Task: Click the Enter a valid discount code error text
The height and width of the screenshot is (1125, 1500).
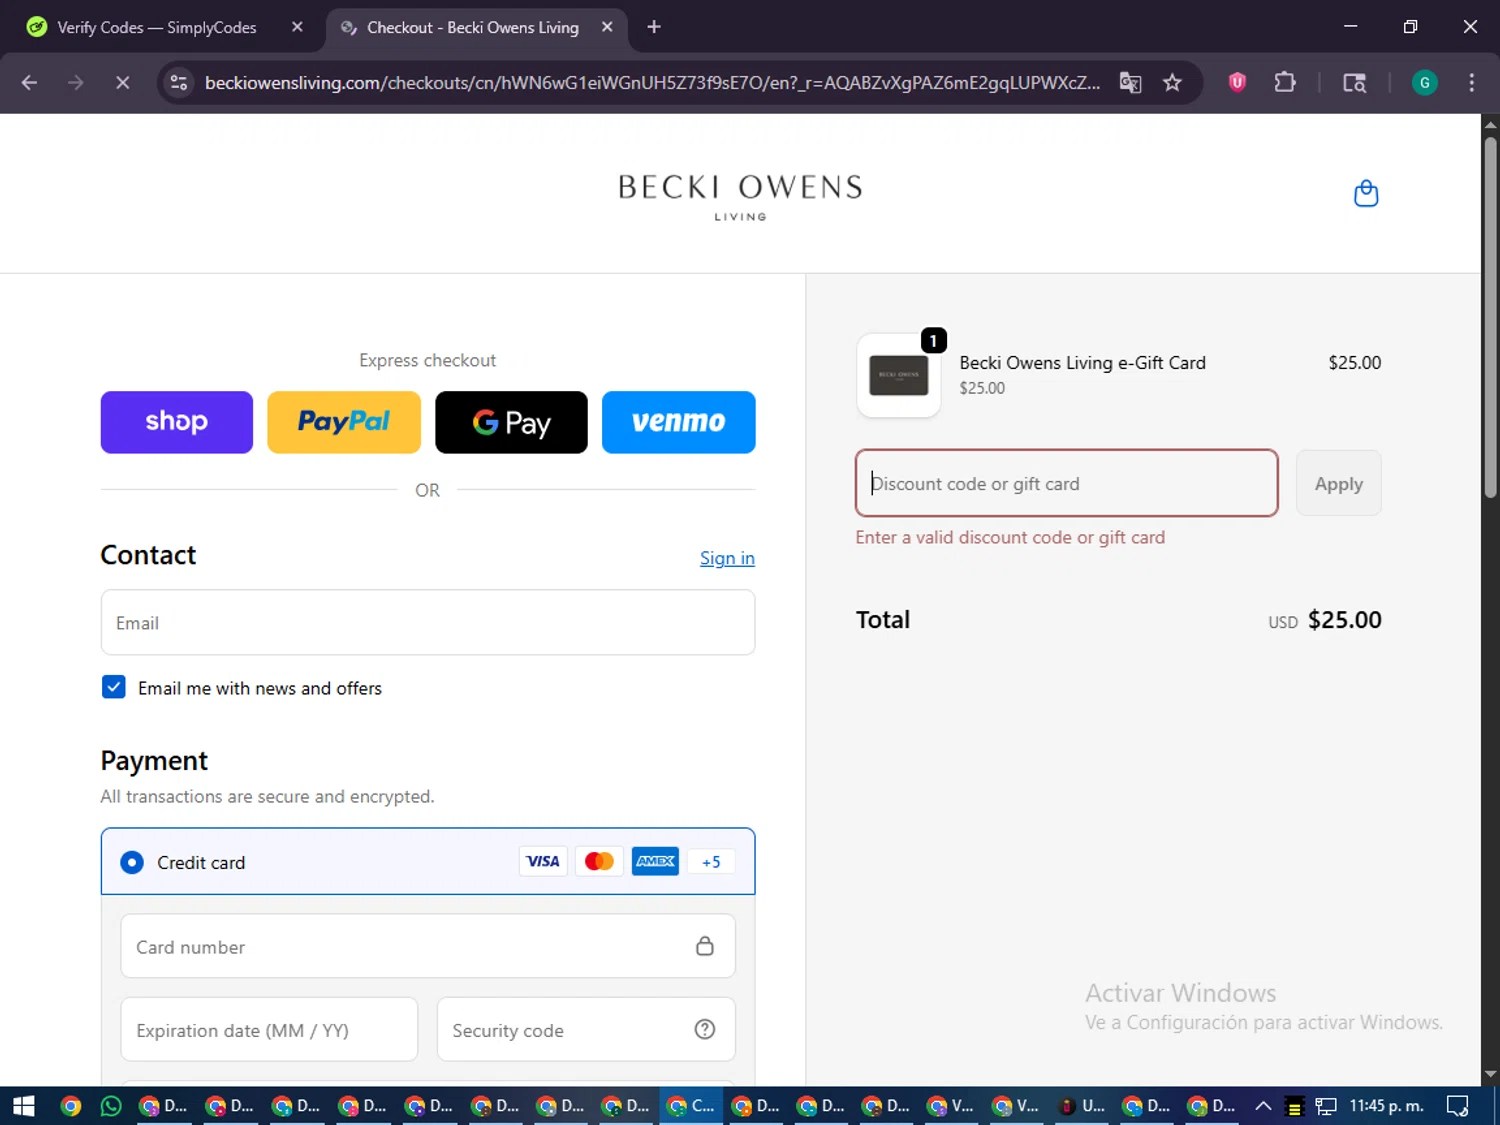Action: click(1010, 537)
